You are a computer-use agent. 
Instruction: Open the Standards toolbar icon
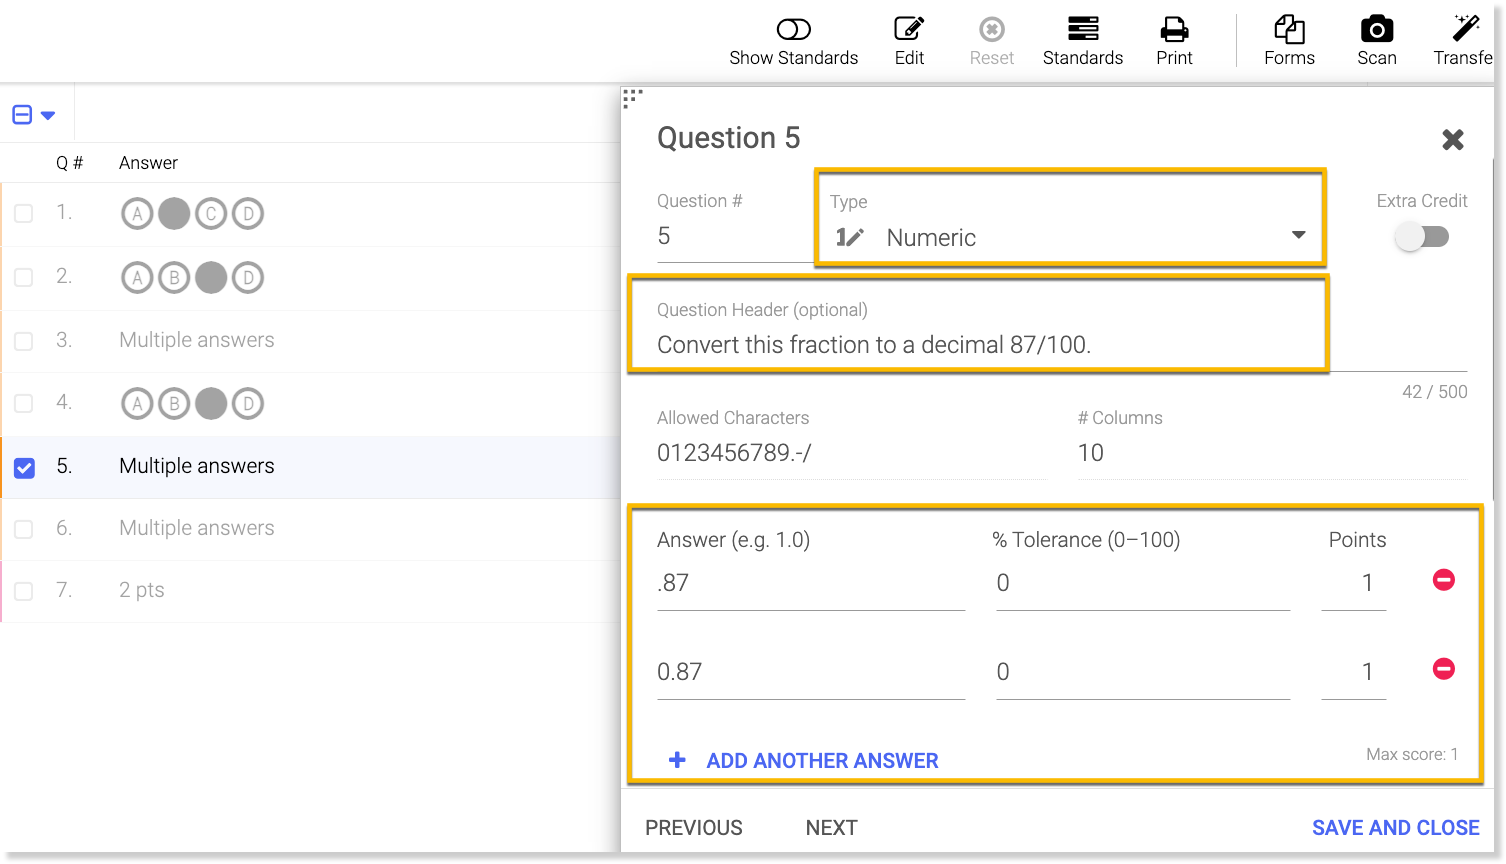click(x=1082, y=30)
